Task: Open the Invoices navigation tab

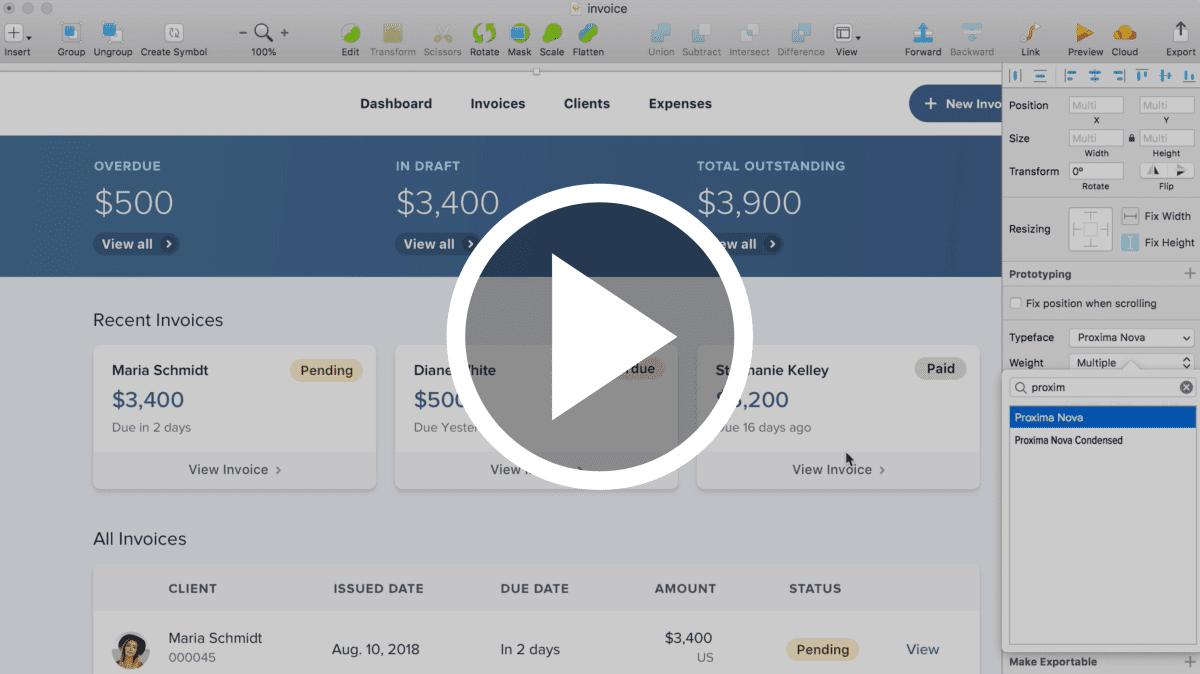Action: coord(497,104)
